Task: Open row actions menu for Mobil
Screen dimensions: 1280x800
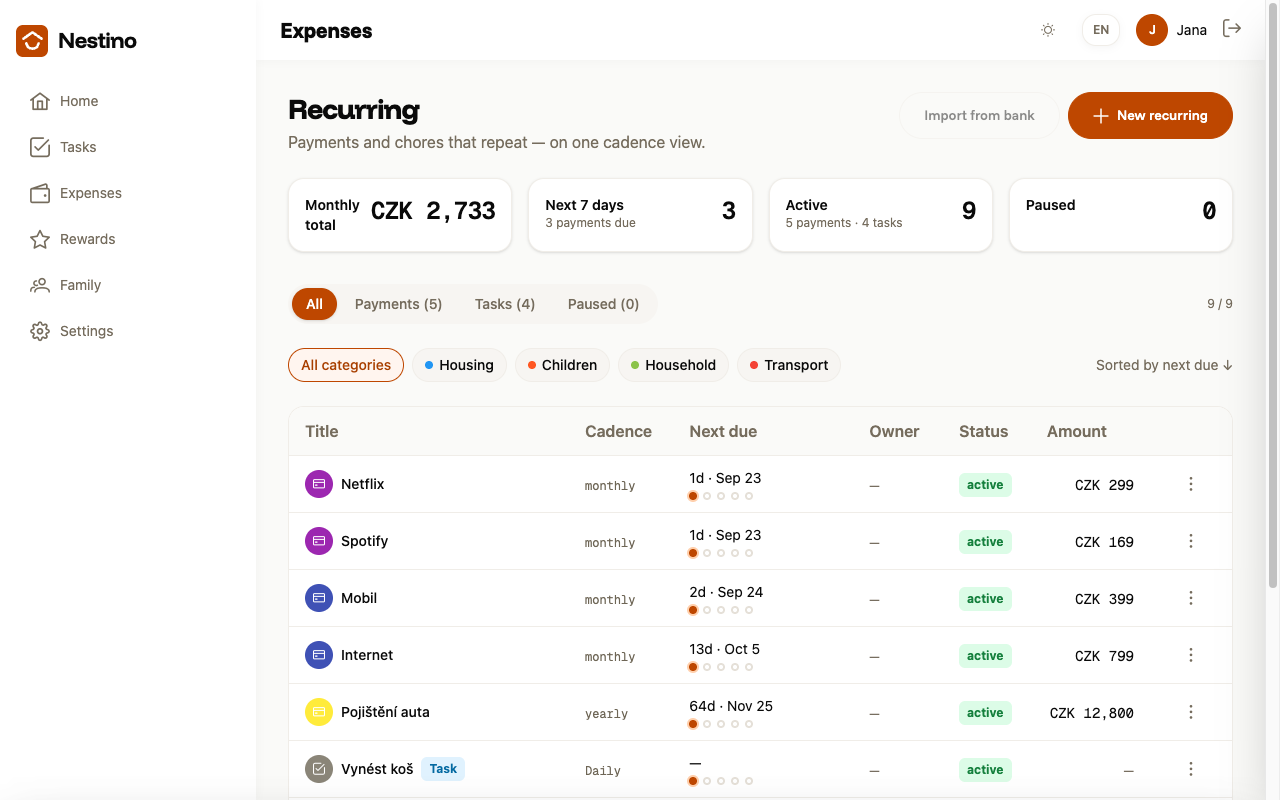Action: point(1191,598)
